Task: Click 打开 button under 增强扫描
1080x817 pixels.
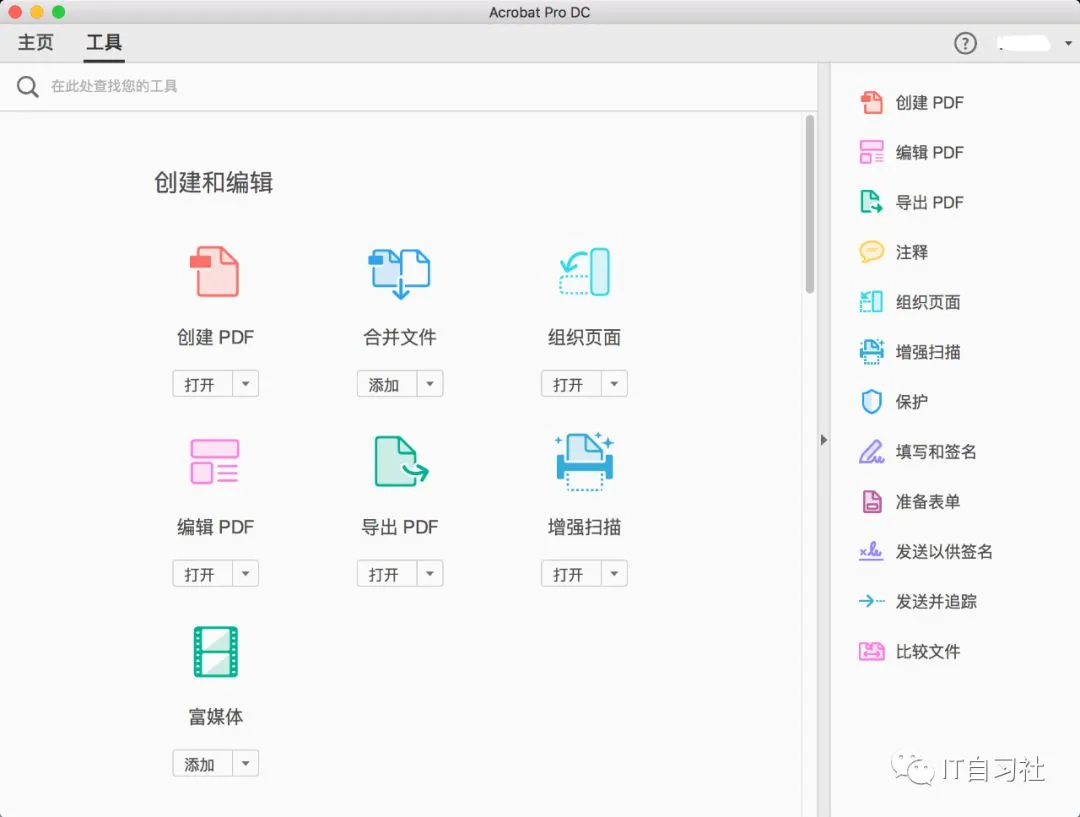Action: click(x=571, y=574)
